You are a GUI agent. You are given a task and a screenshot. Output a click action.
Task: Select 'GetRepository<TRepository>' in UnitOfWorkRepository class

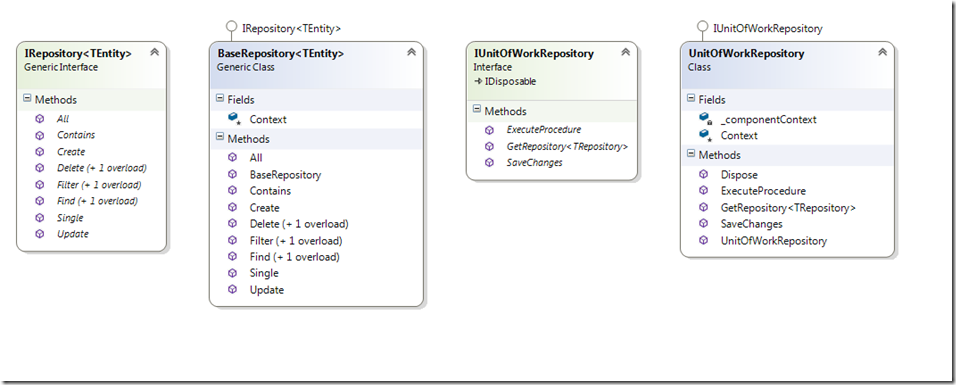tap(788, 207)
